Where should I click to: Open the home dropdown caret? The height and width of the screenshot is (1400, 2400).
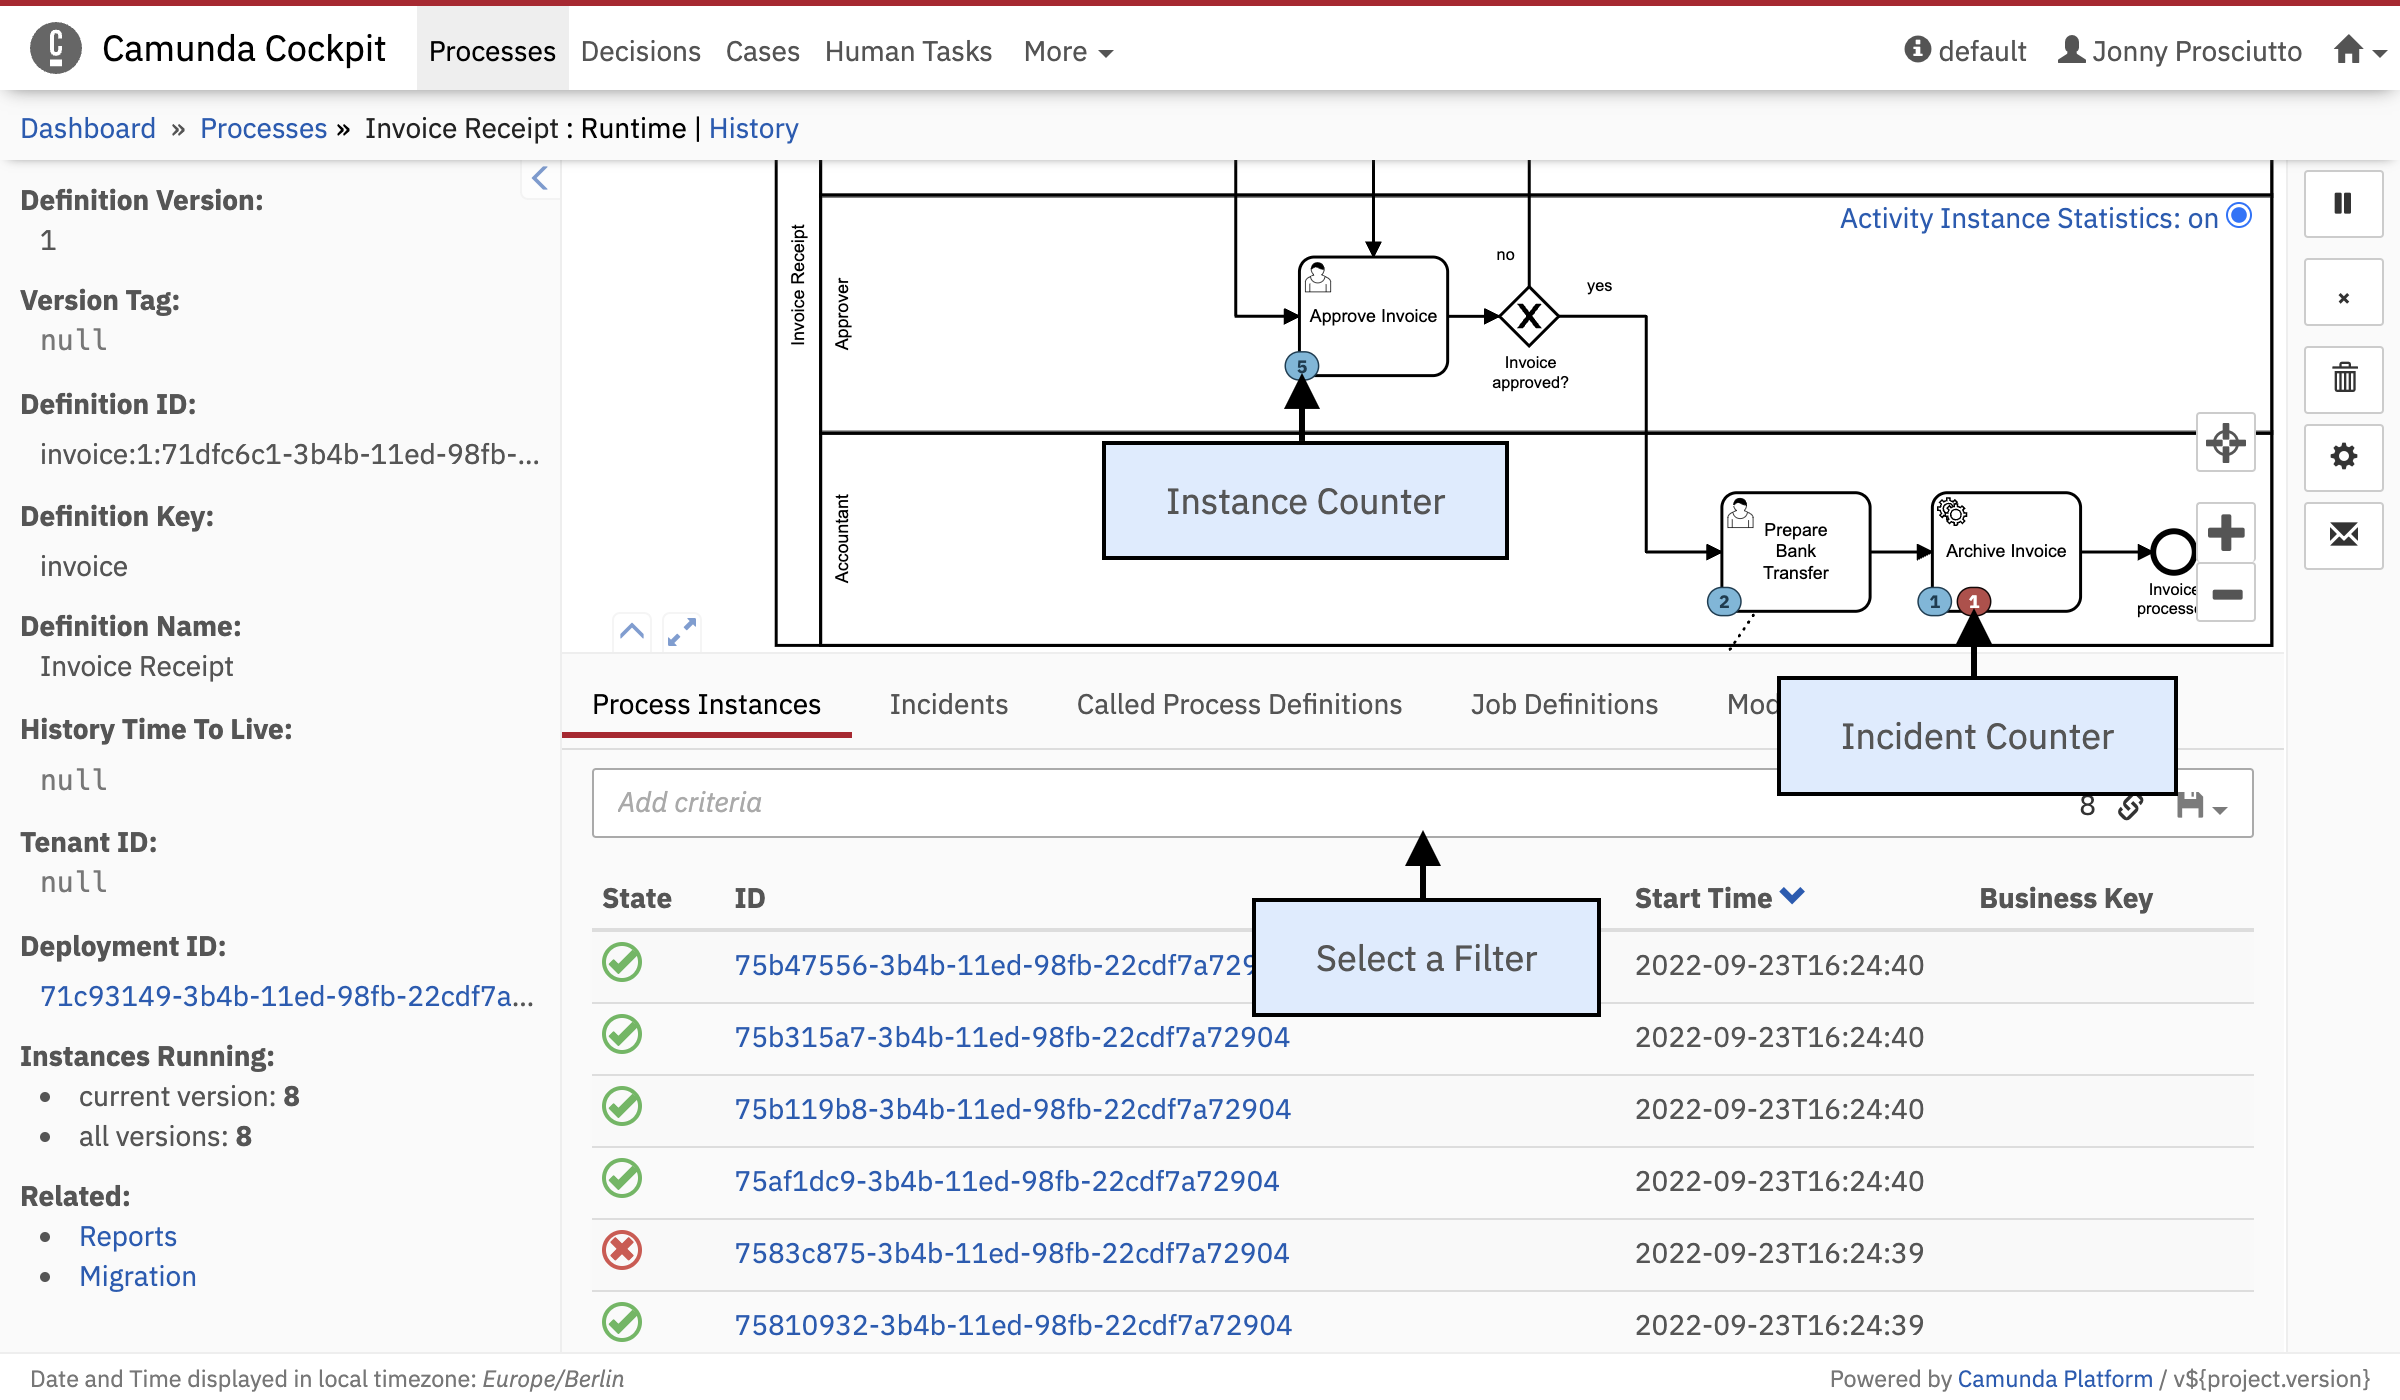(x=2381, y=53)
